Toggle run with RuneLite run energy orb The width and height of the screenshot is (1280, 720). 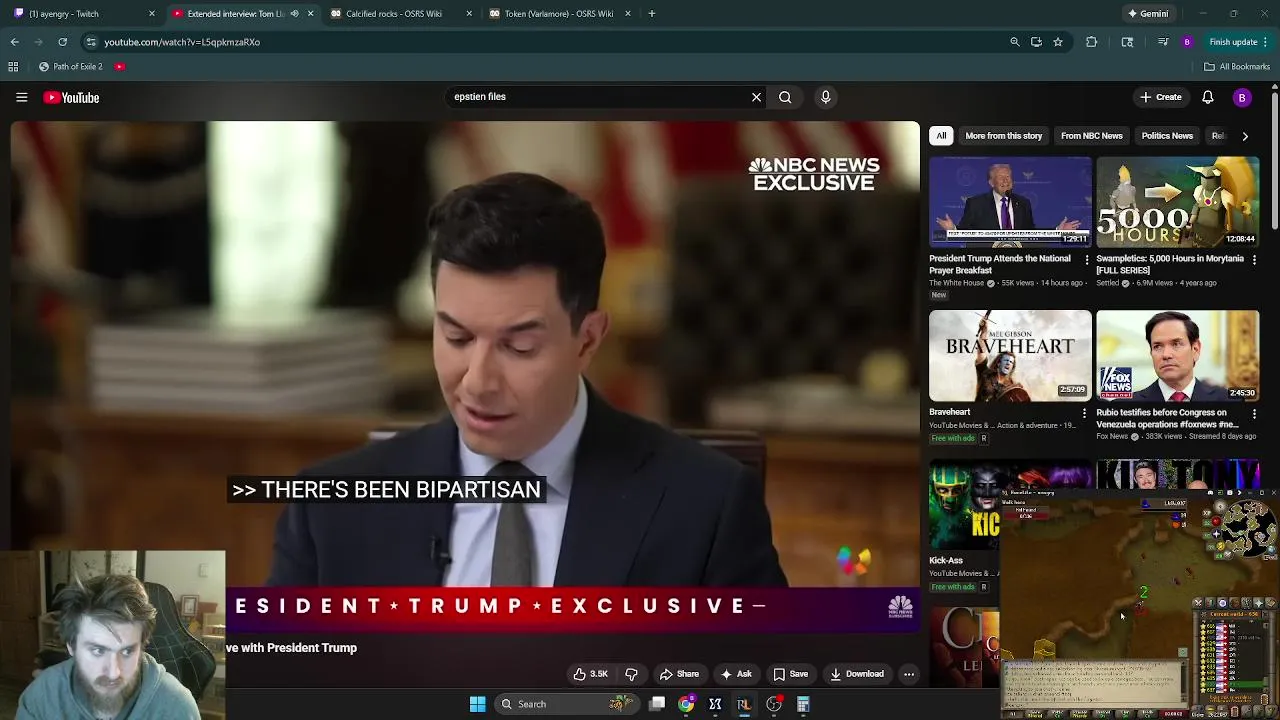[x=1219, y=547]
